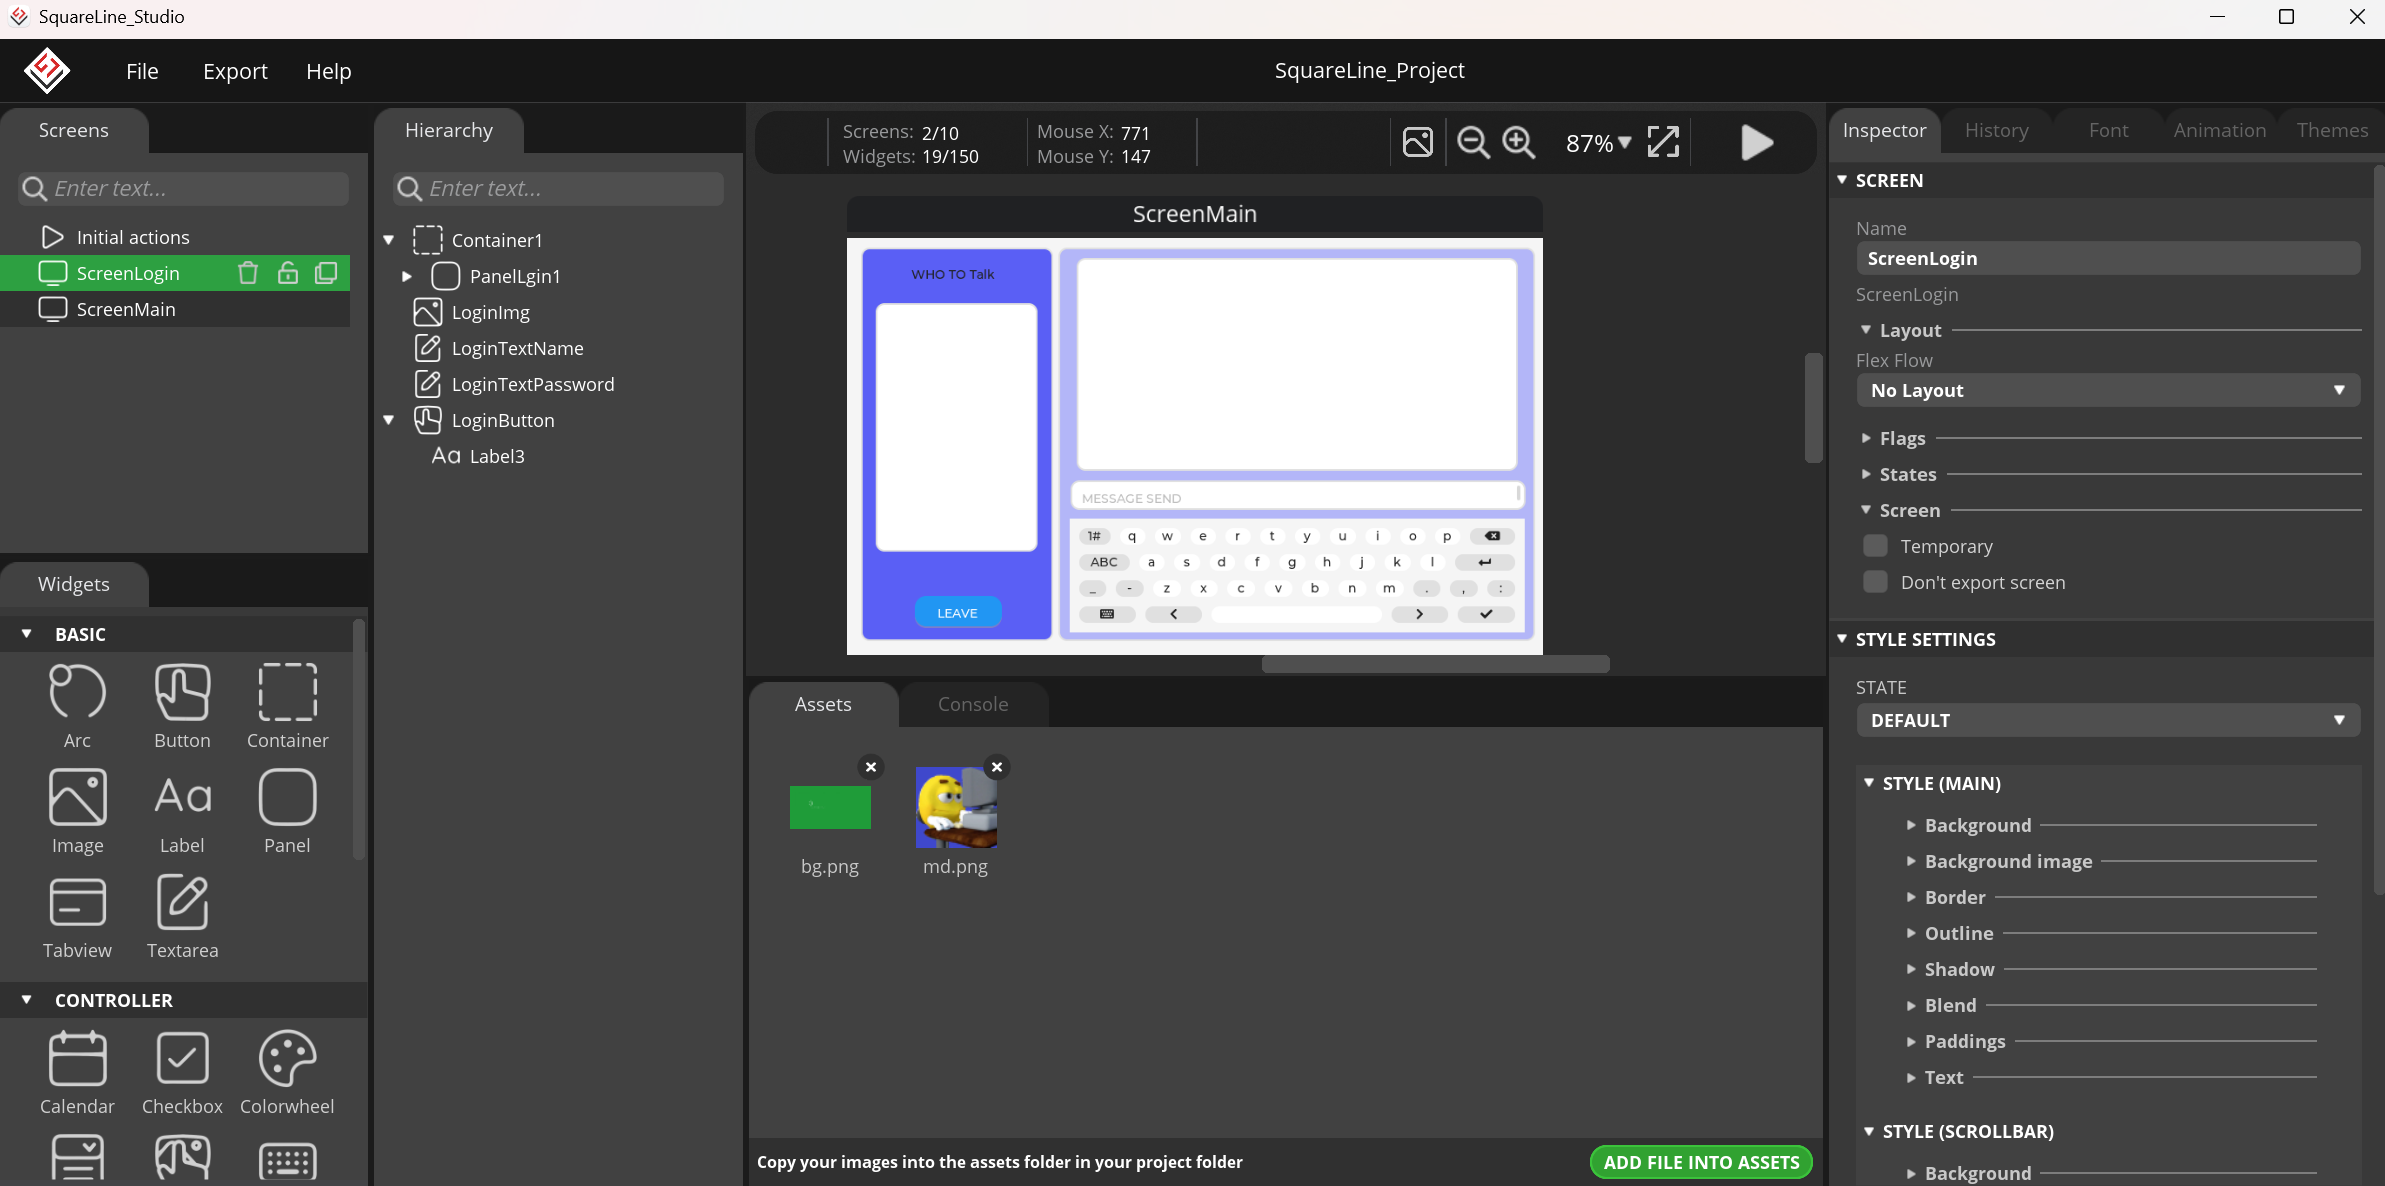Open the Flex Flow No Layout dropdown
The width and height of the screenshot is (2385, 1186).
point(2108,391)
